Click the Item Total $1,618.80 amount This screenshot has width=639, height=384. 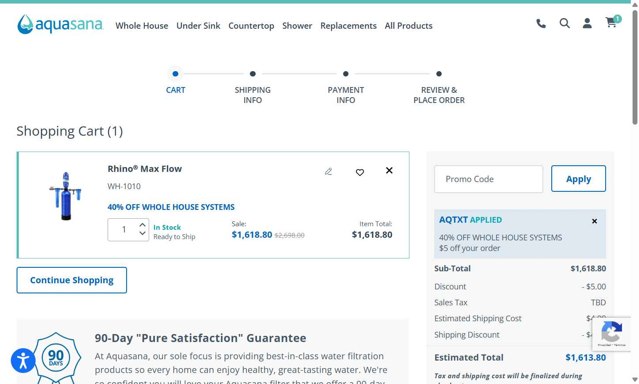tap(372, 235)
